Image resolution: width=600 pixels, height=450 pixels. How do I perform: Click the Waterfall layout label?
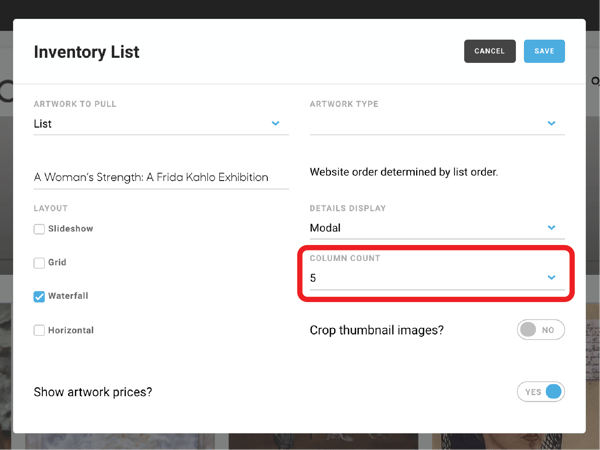[68, 296]
